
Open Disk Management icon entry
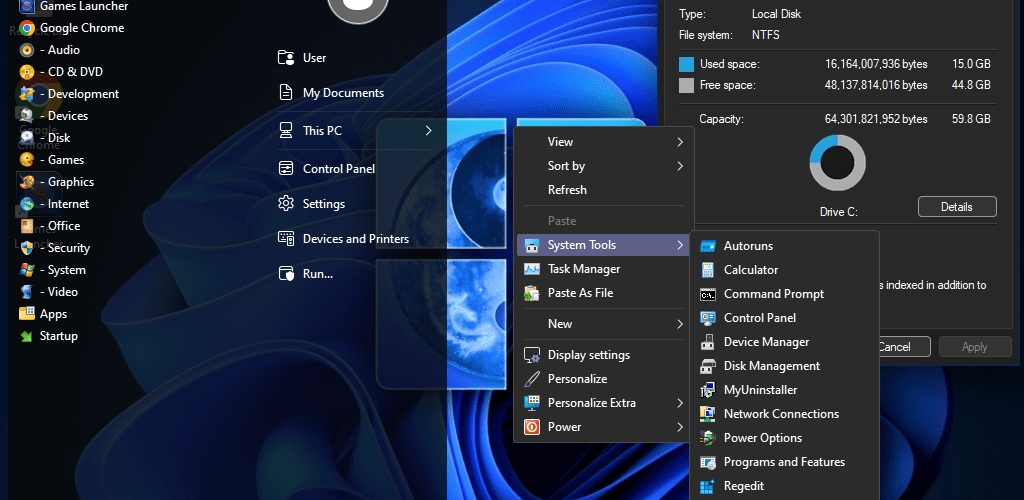click(707, 366)
